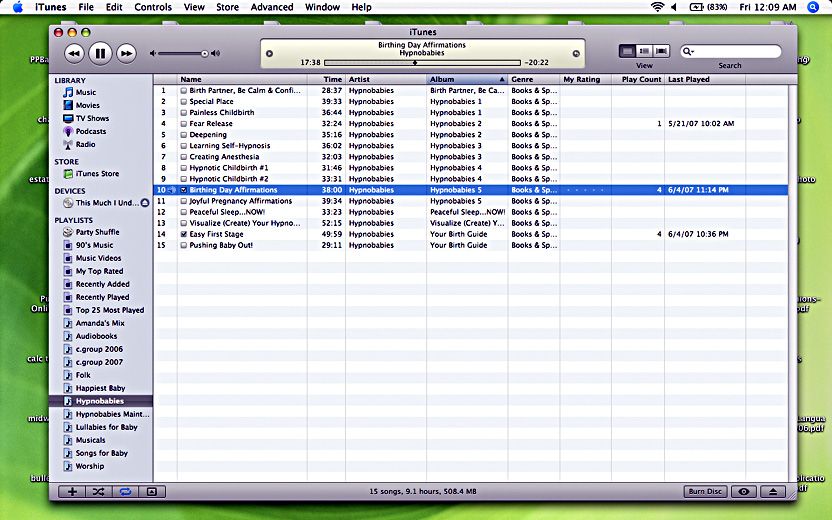Sort by Album column header
Screen dimensions: 832x520
[x=467, y=80]
